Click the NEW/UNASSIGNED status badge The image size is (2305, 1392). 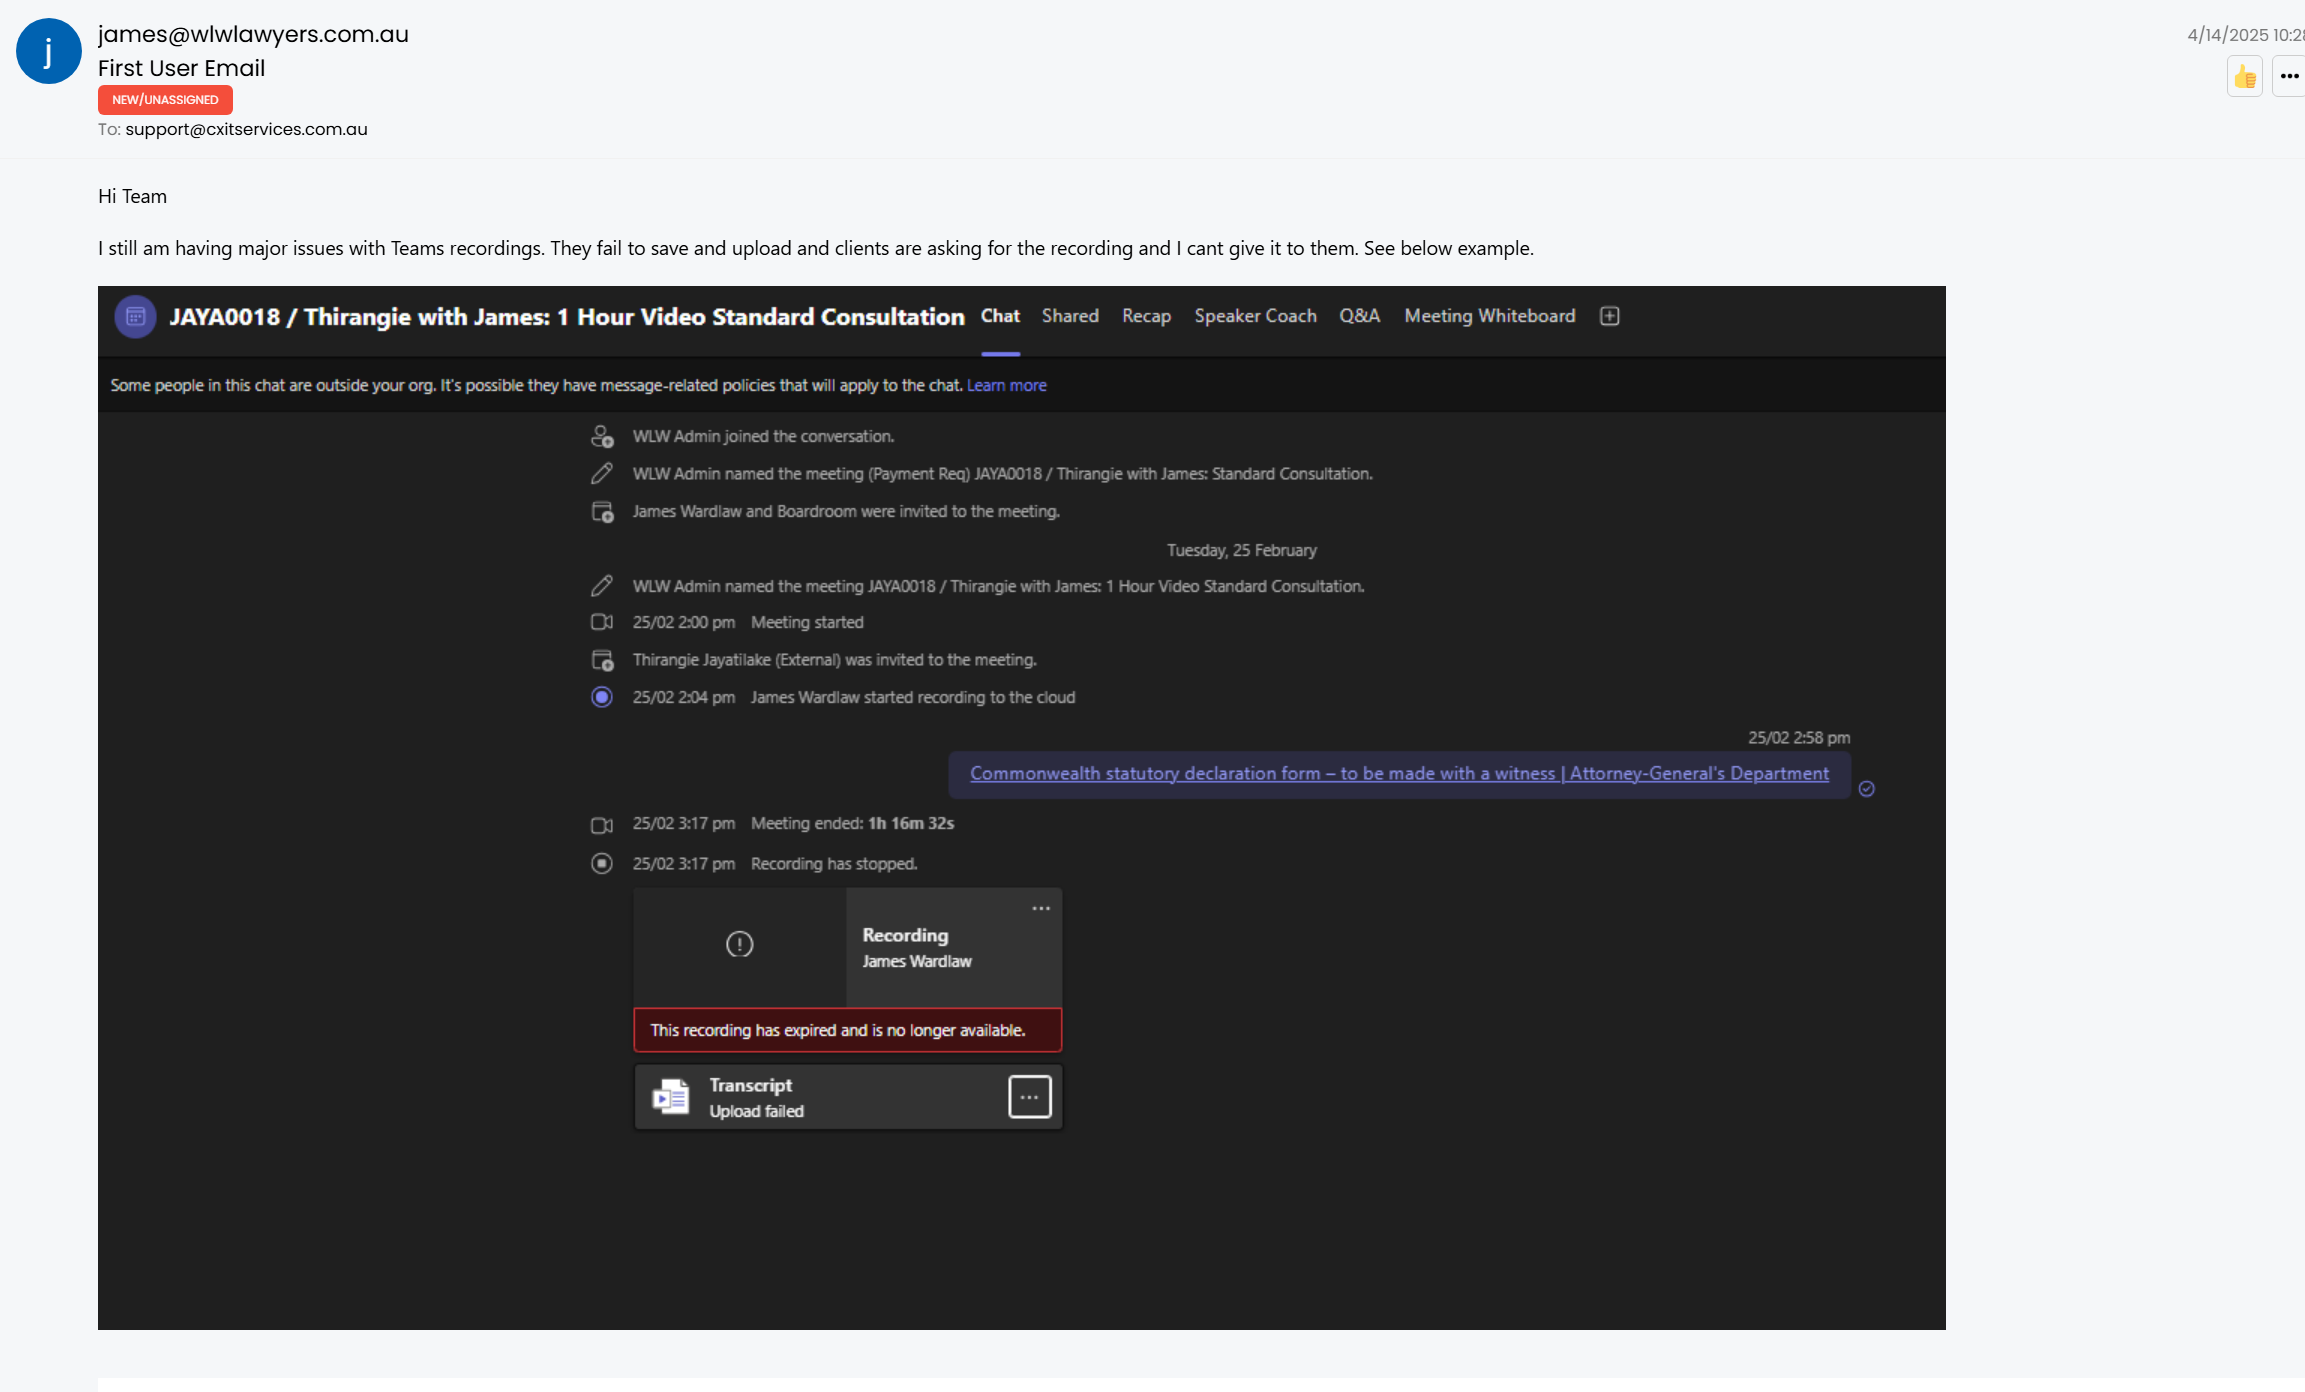(x=165, y=100)
